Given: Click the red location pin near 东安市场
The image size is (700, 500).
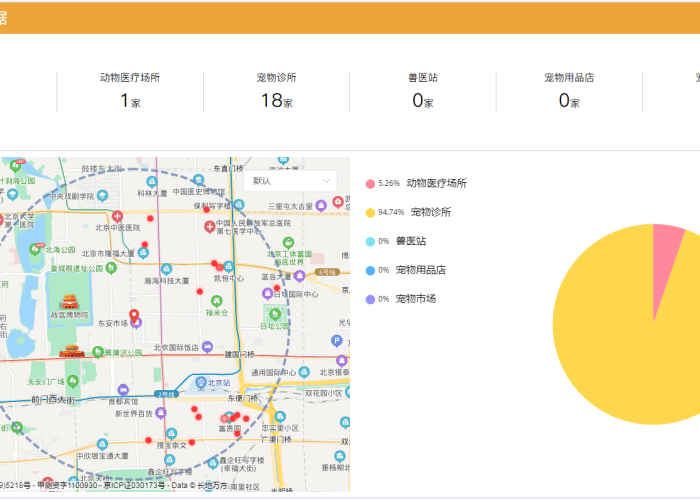Looking at the screenshot, I should pos(134,316).
